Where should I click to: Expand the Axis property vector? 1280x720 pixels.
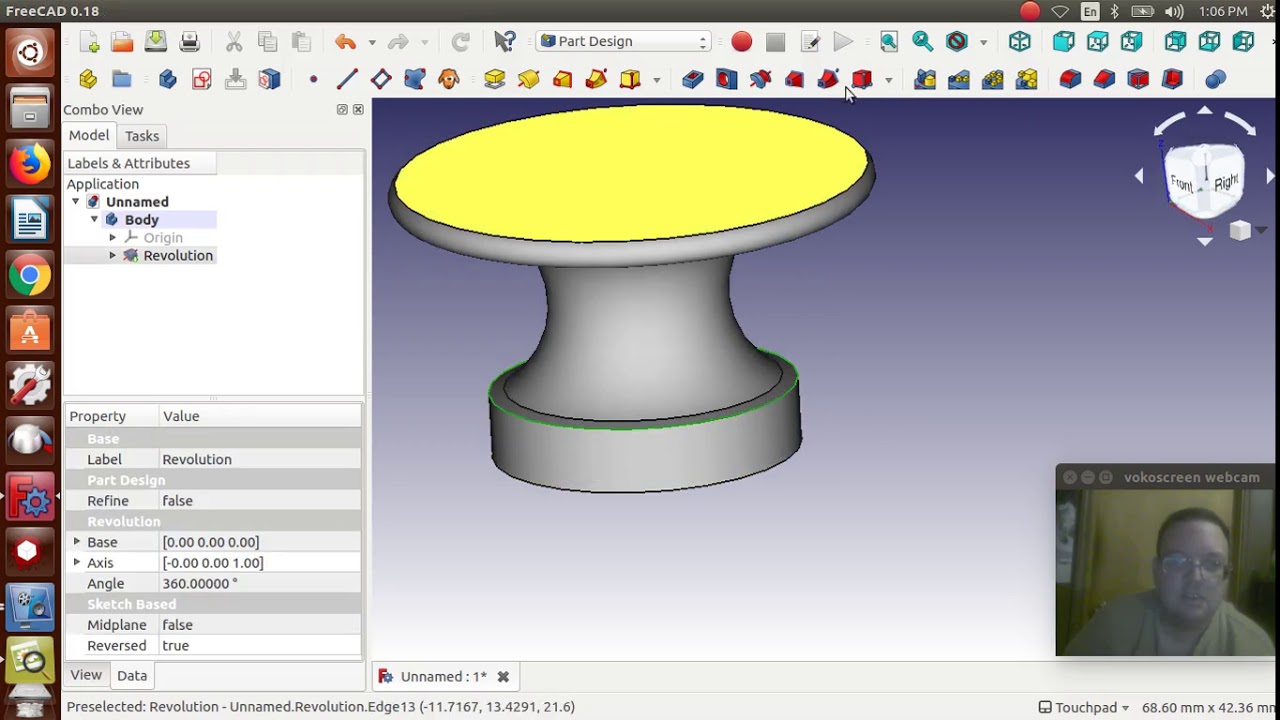[x=77, y=563]
